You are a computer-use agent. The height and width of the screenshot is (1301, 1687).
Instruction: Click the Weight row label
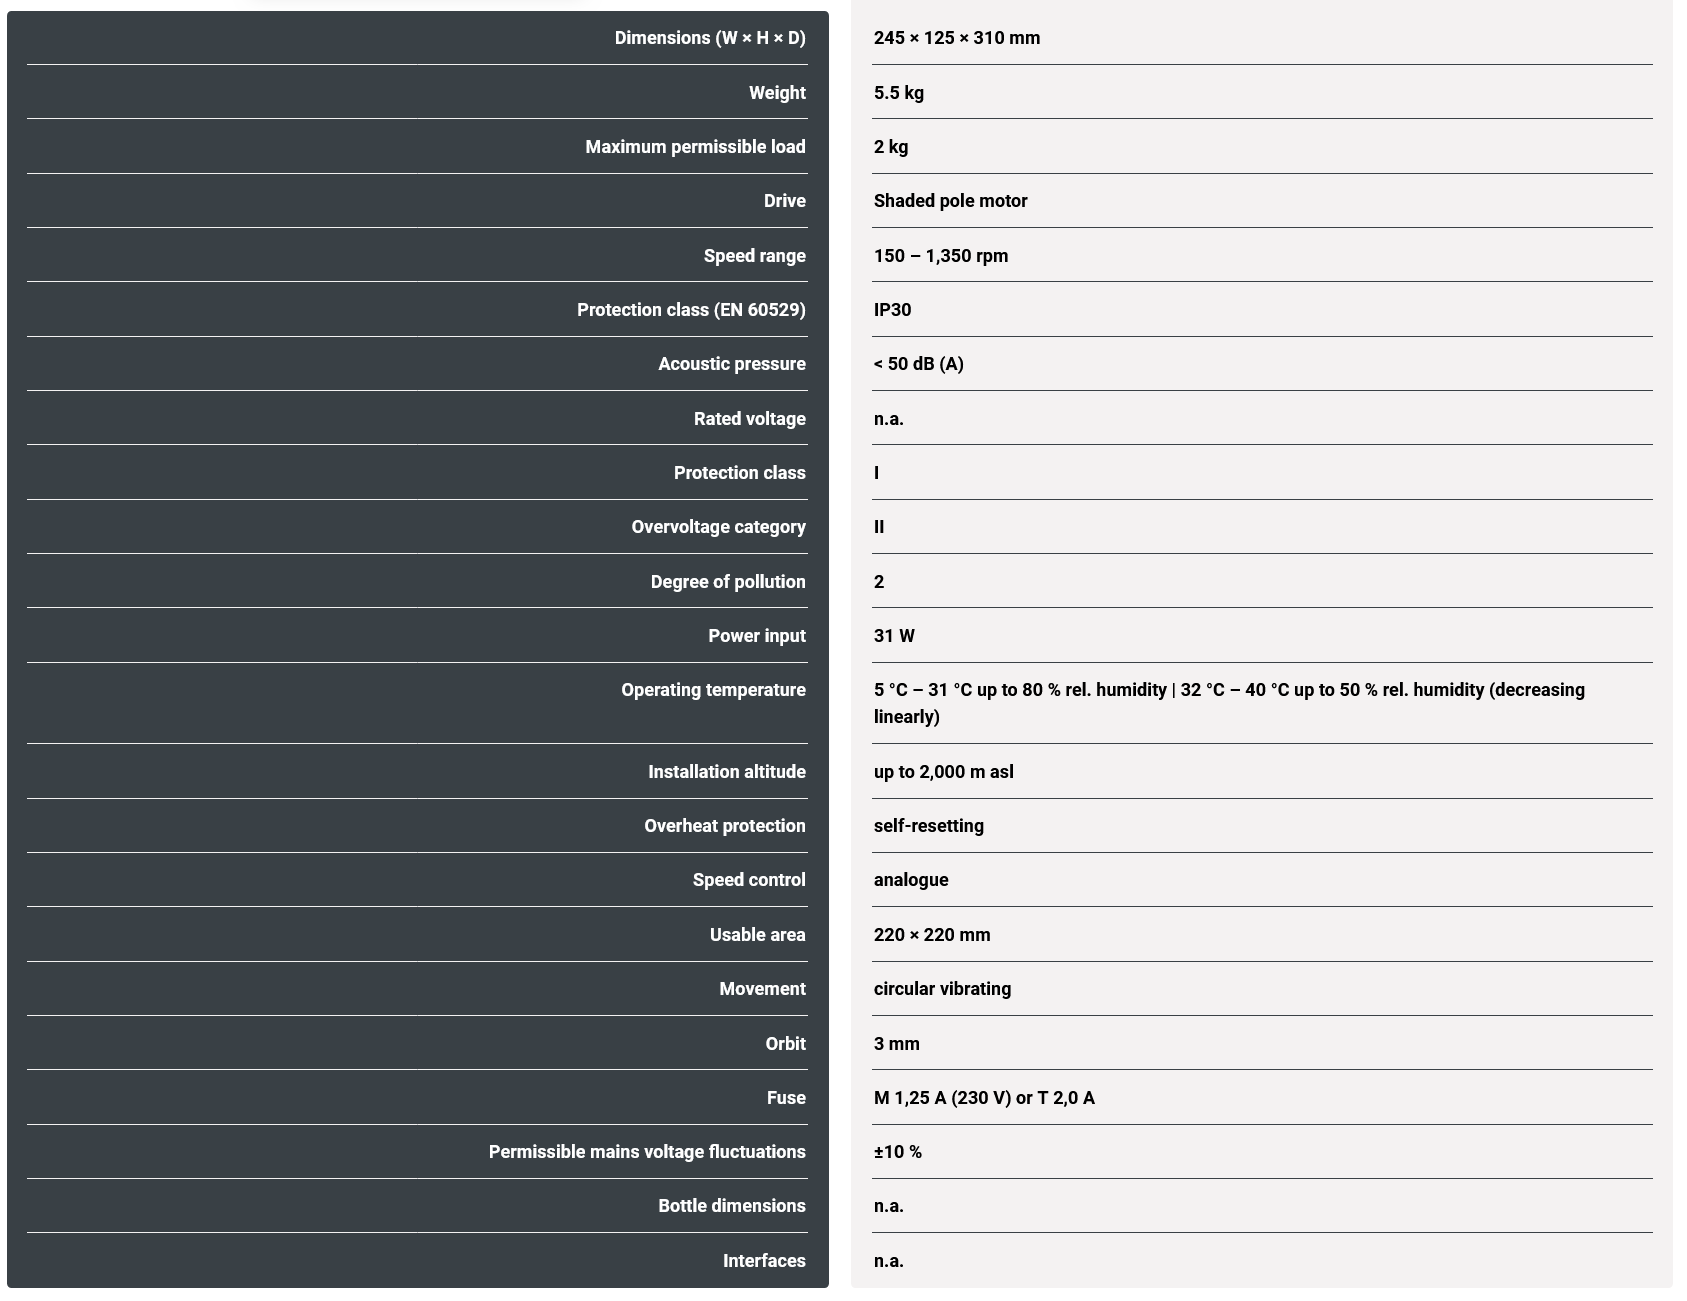coord(777,93)
